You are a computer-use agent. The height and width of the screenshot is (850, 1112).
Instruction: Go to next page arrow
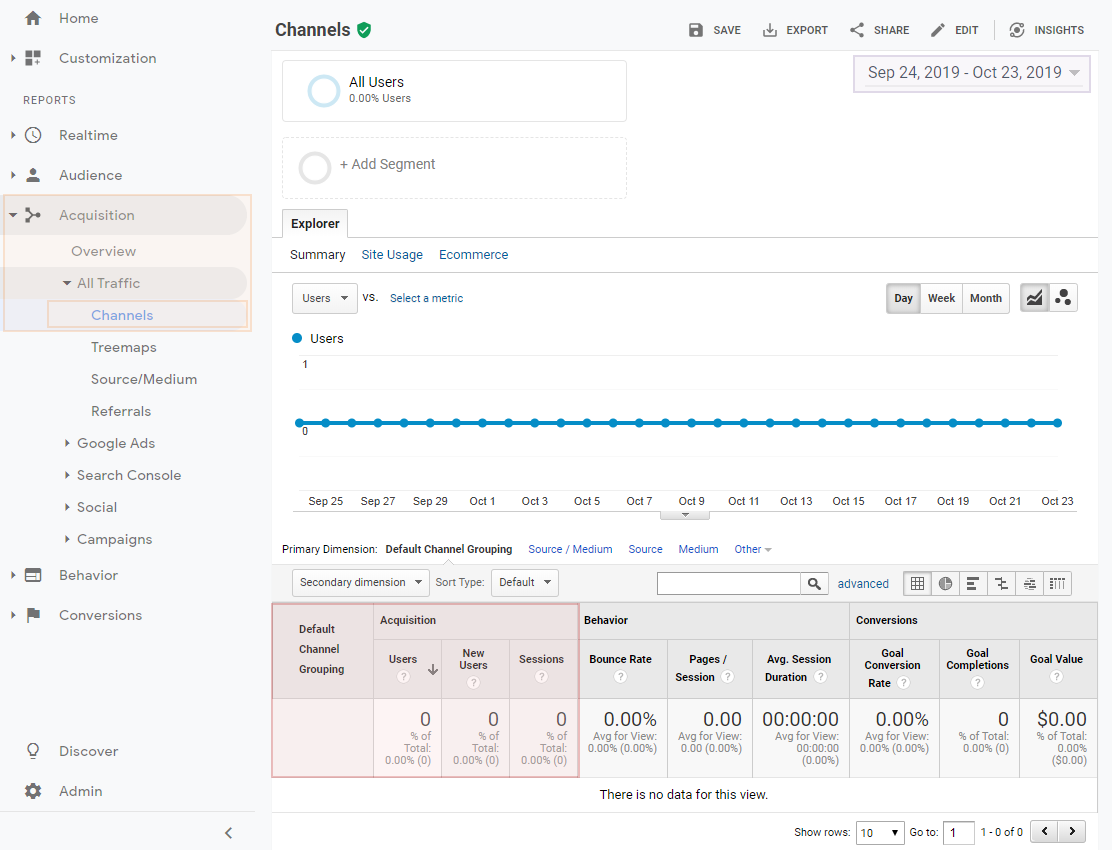[x=1072, y=831]
